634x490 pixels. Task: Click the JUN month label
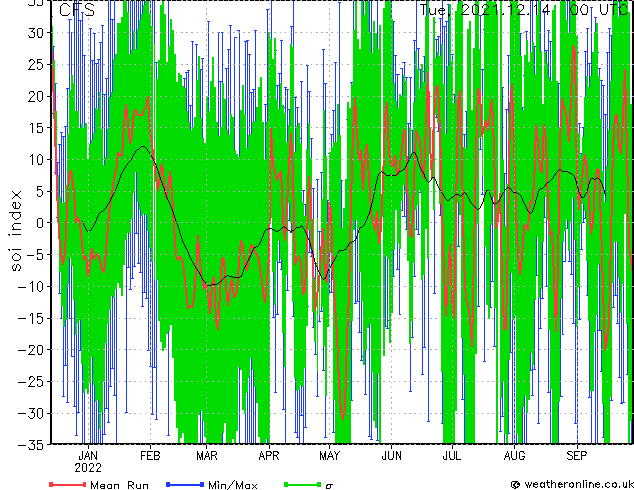click(x=392, y=456)
